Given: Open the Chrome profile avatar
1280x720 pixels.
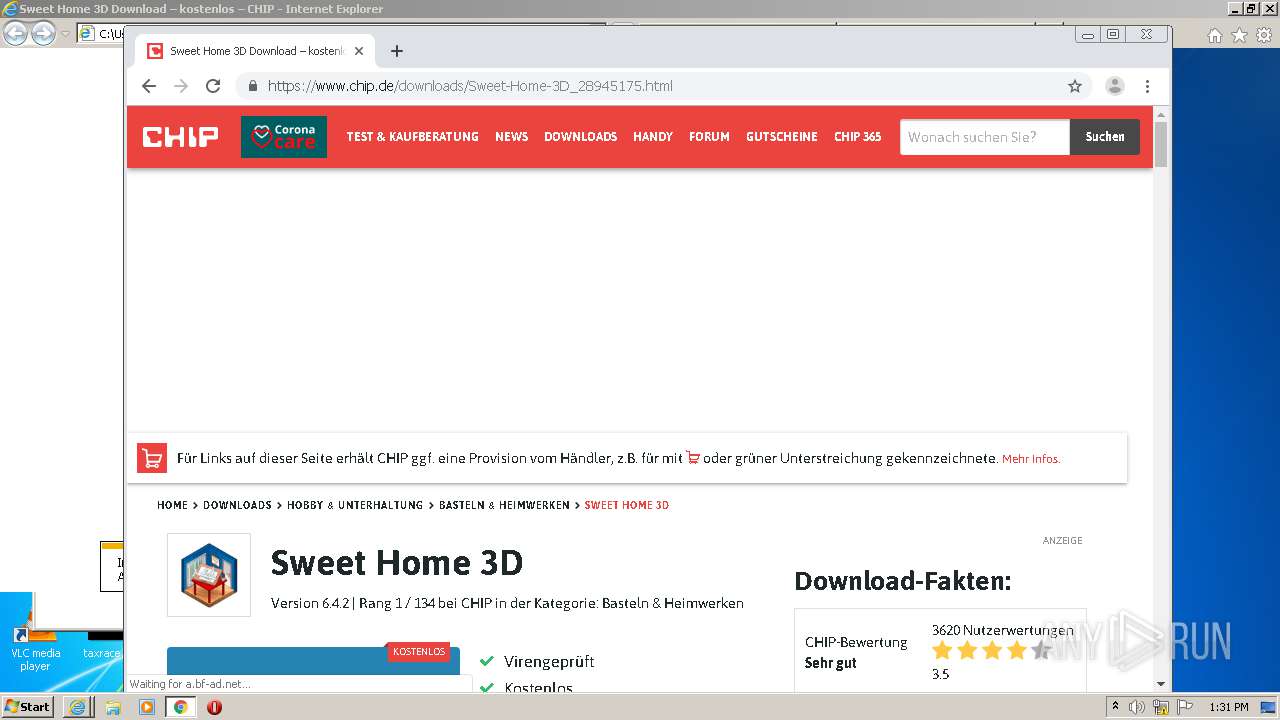Looking at the screenshot, I should pos(1115,86).
